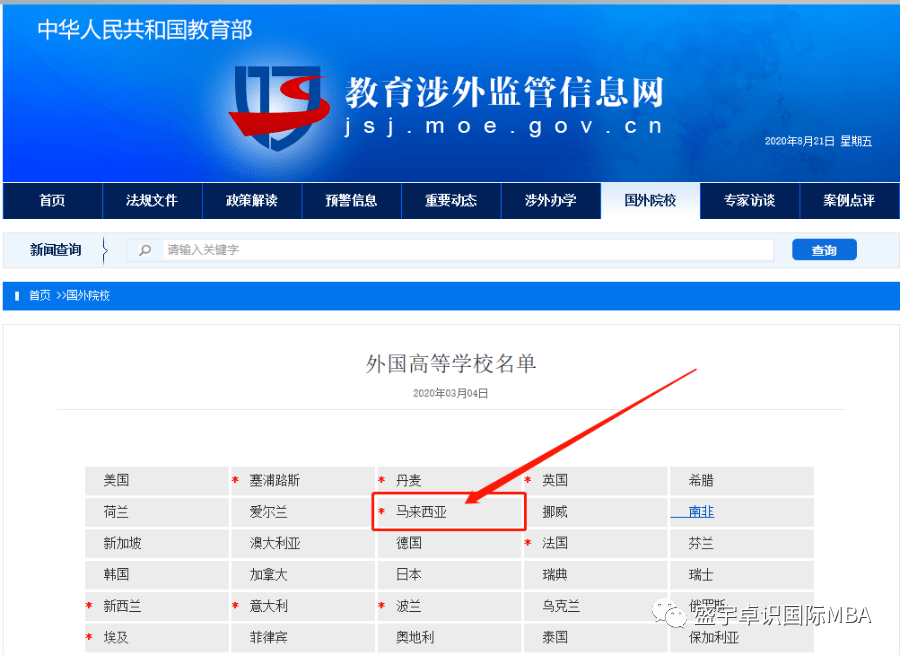Open the 首页 navigation tab
Image resolution: width=900 pixels, height=655 pixels.
pyautogui.click(x=52, y=200)
